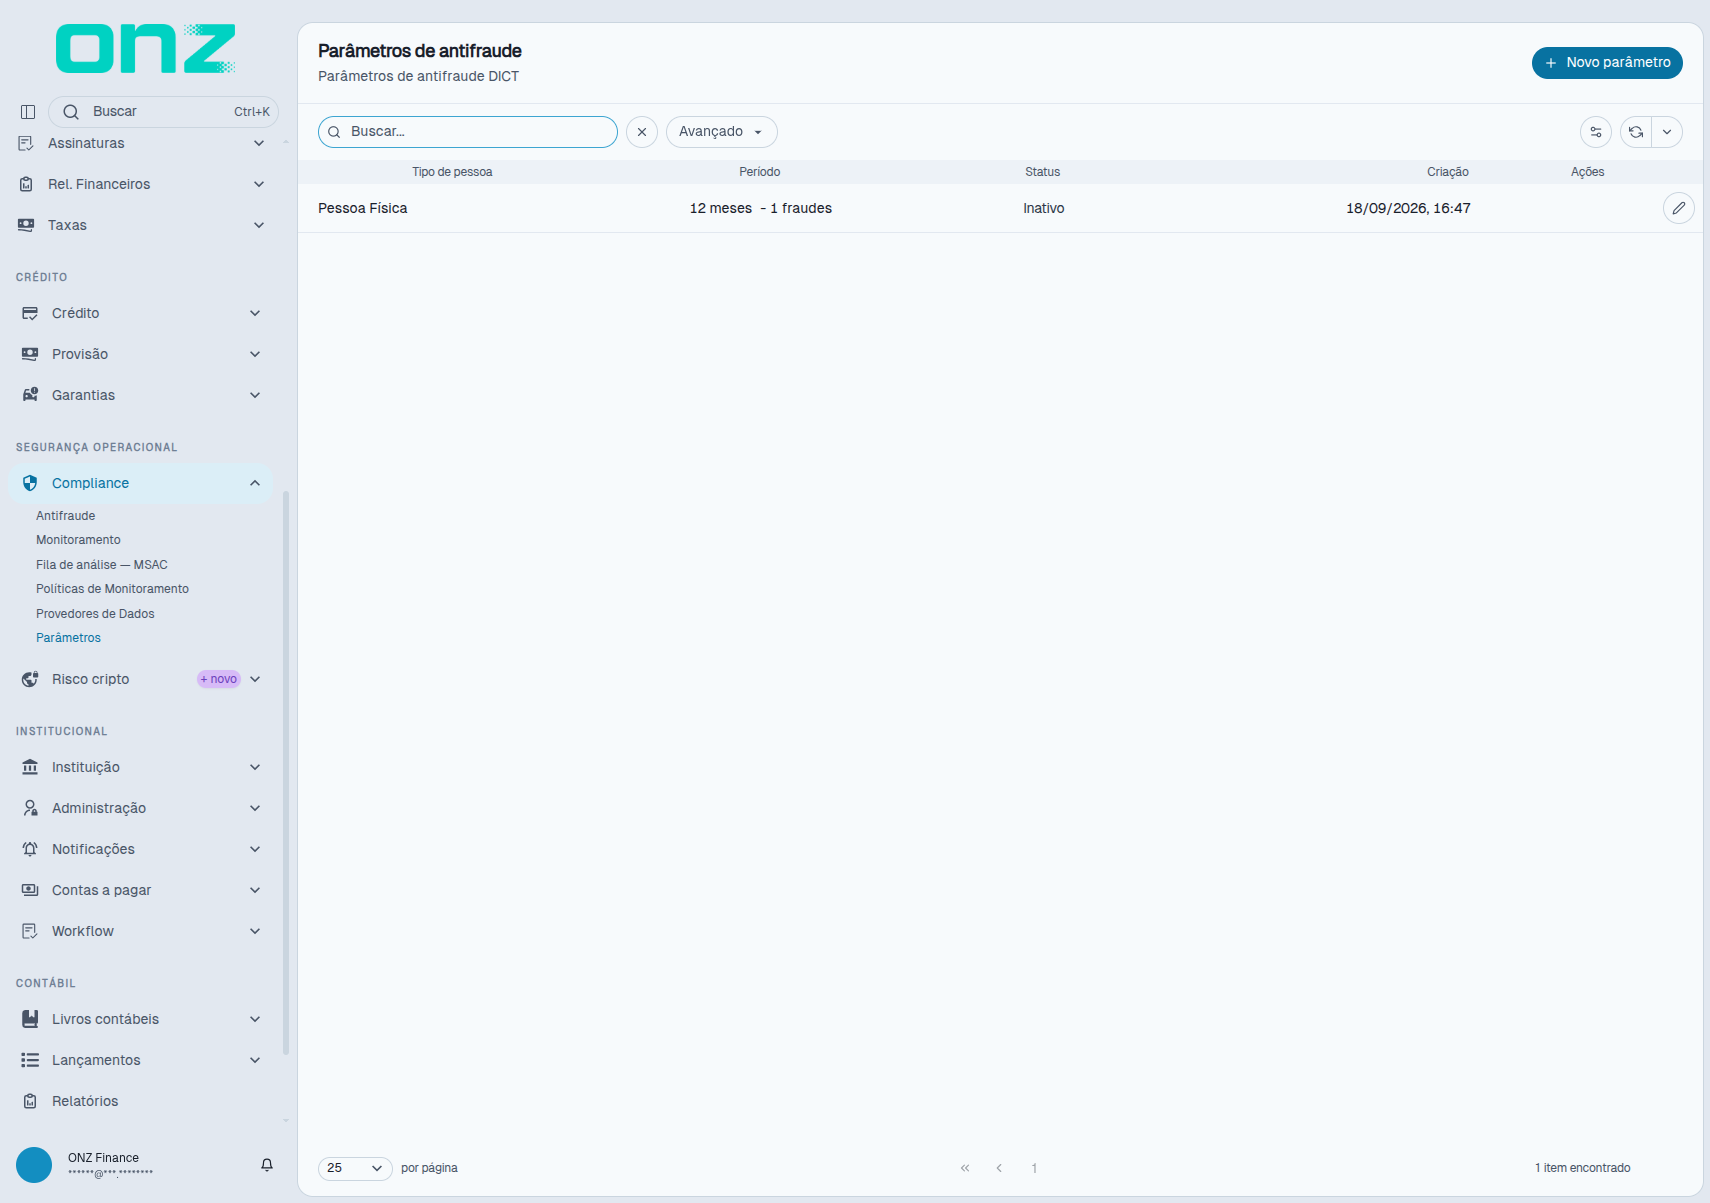
Task: Click the Provisão icon
Action: tap(30, 354)
